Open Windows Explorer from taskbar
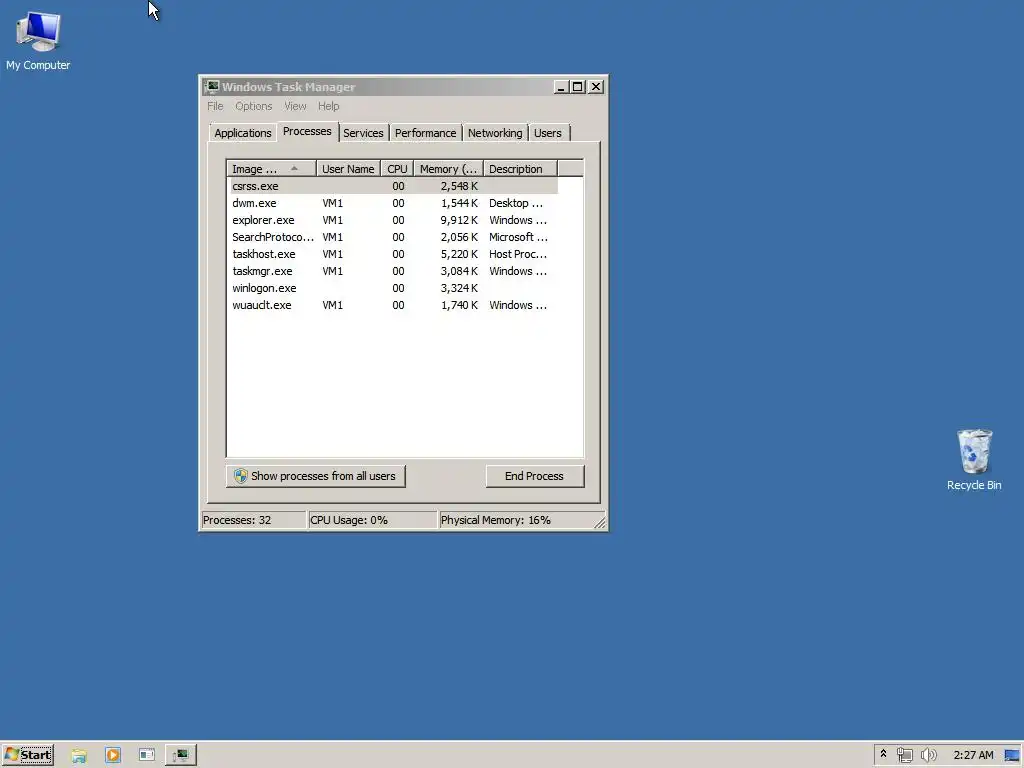This screenshot has width=1024, height=768. (79, 756)
